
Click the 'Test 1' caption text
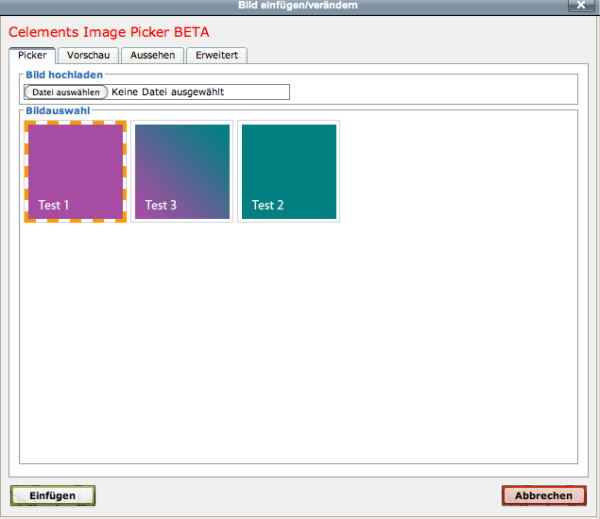pyautogui.click(x=54, y=205)
